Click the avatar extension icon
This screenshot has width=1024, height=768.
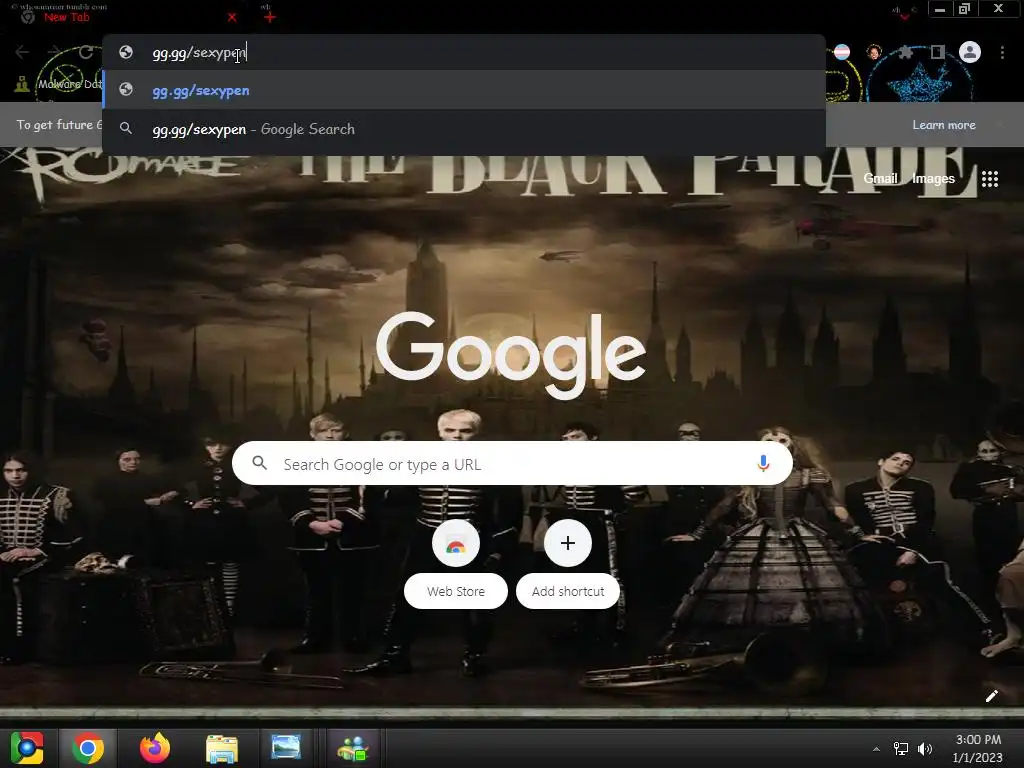pos(874,52)
